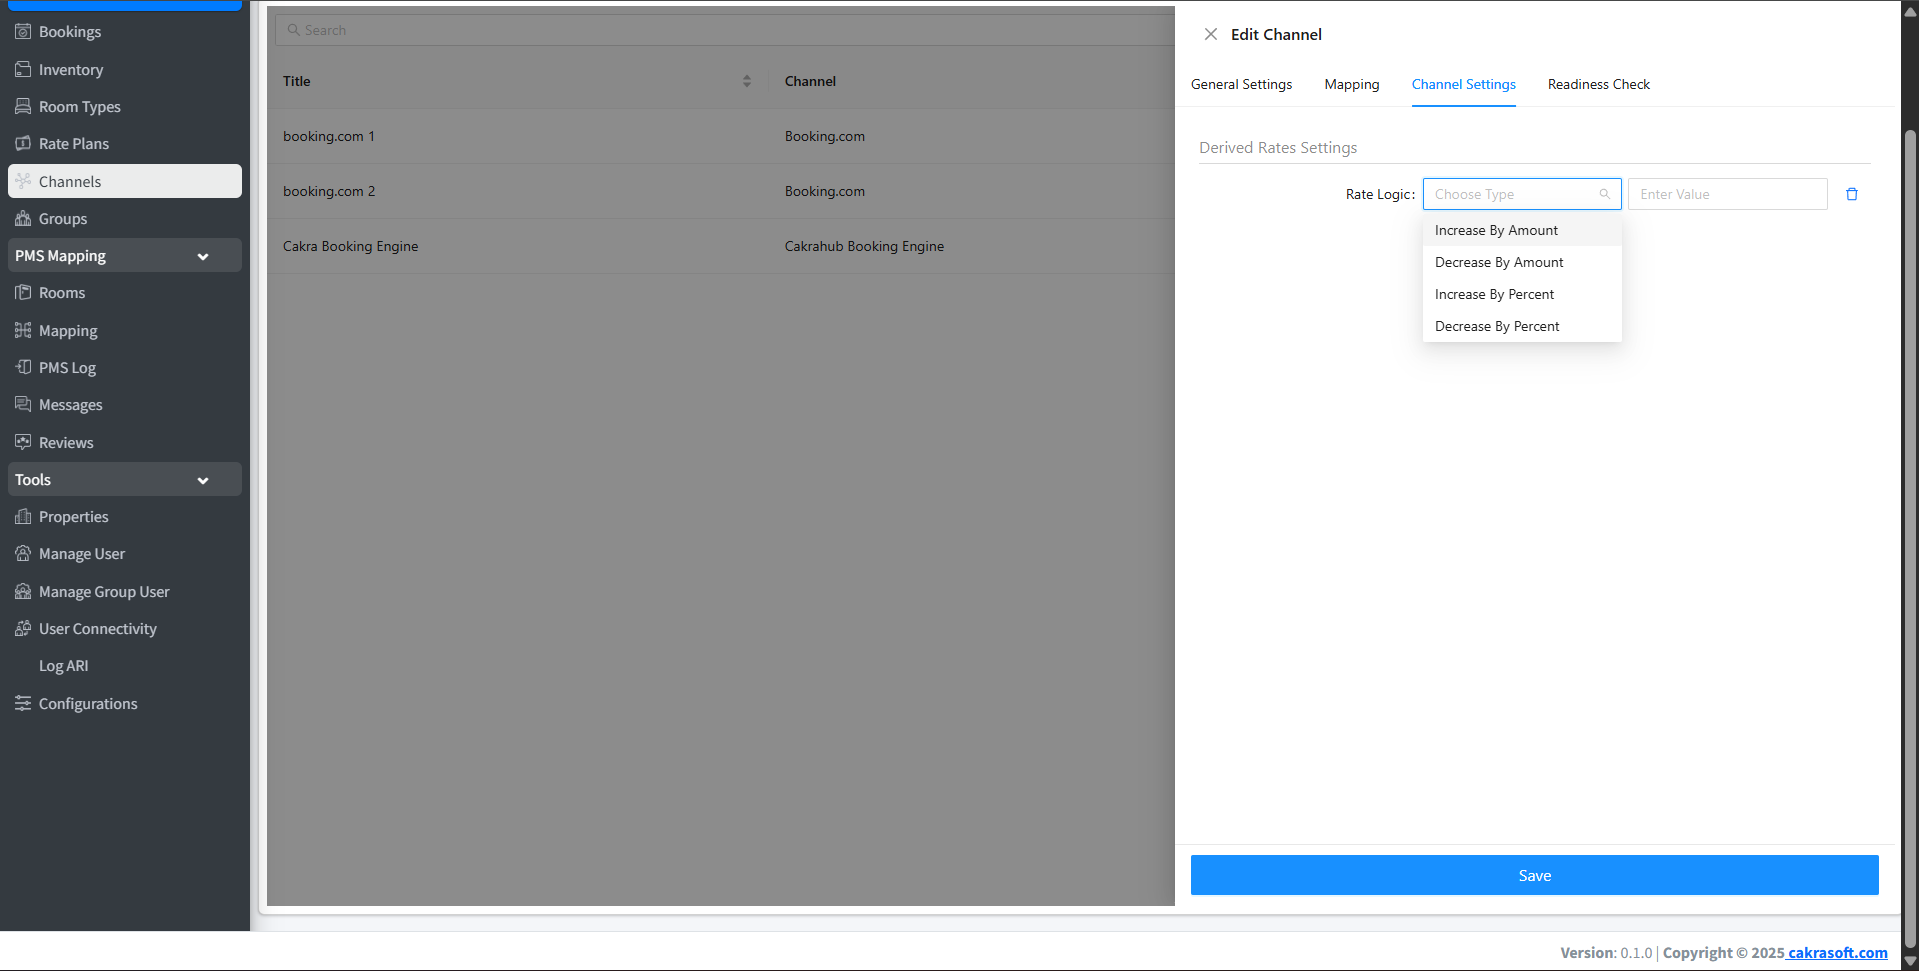Click the Bookings icon in the sidebar

point(23,32)
